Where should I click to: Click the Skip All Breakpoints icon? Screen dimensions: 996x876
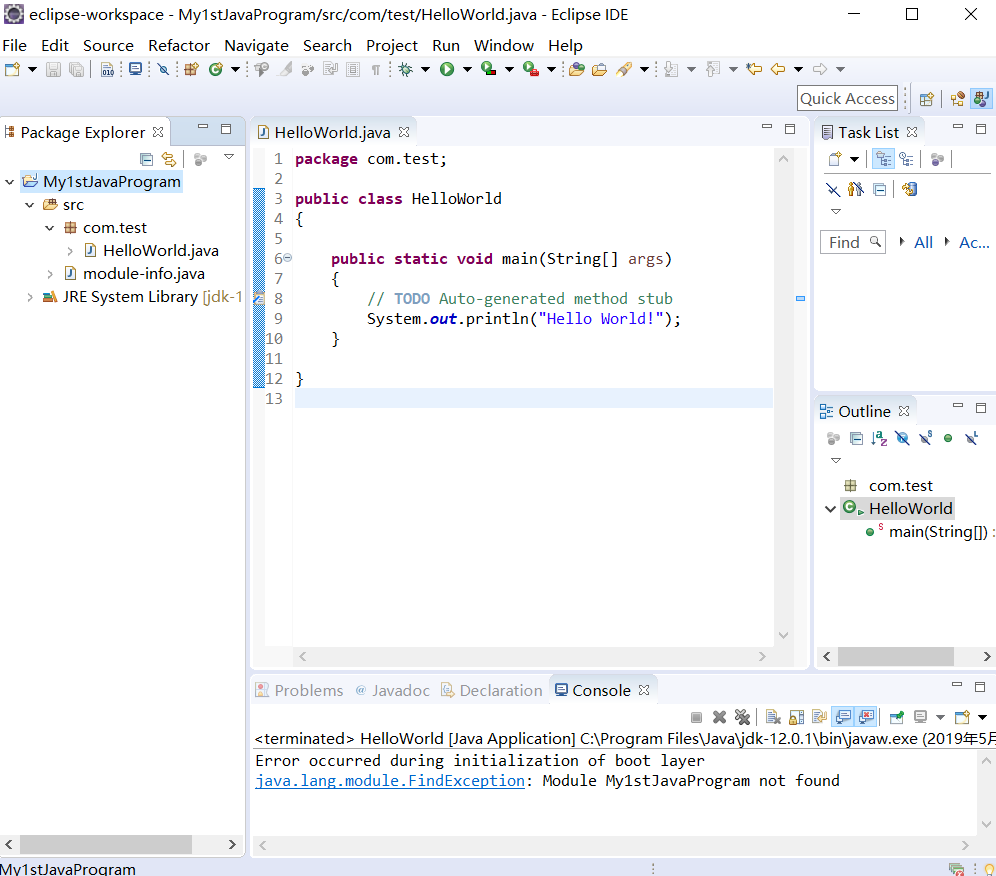point(163,69)
